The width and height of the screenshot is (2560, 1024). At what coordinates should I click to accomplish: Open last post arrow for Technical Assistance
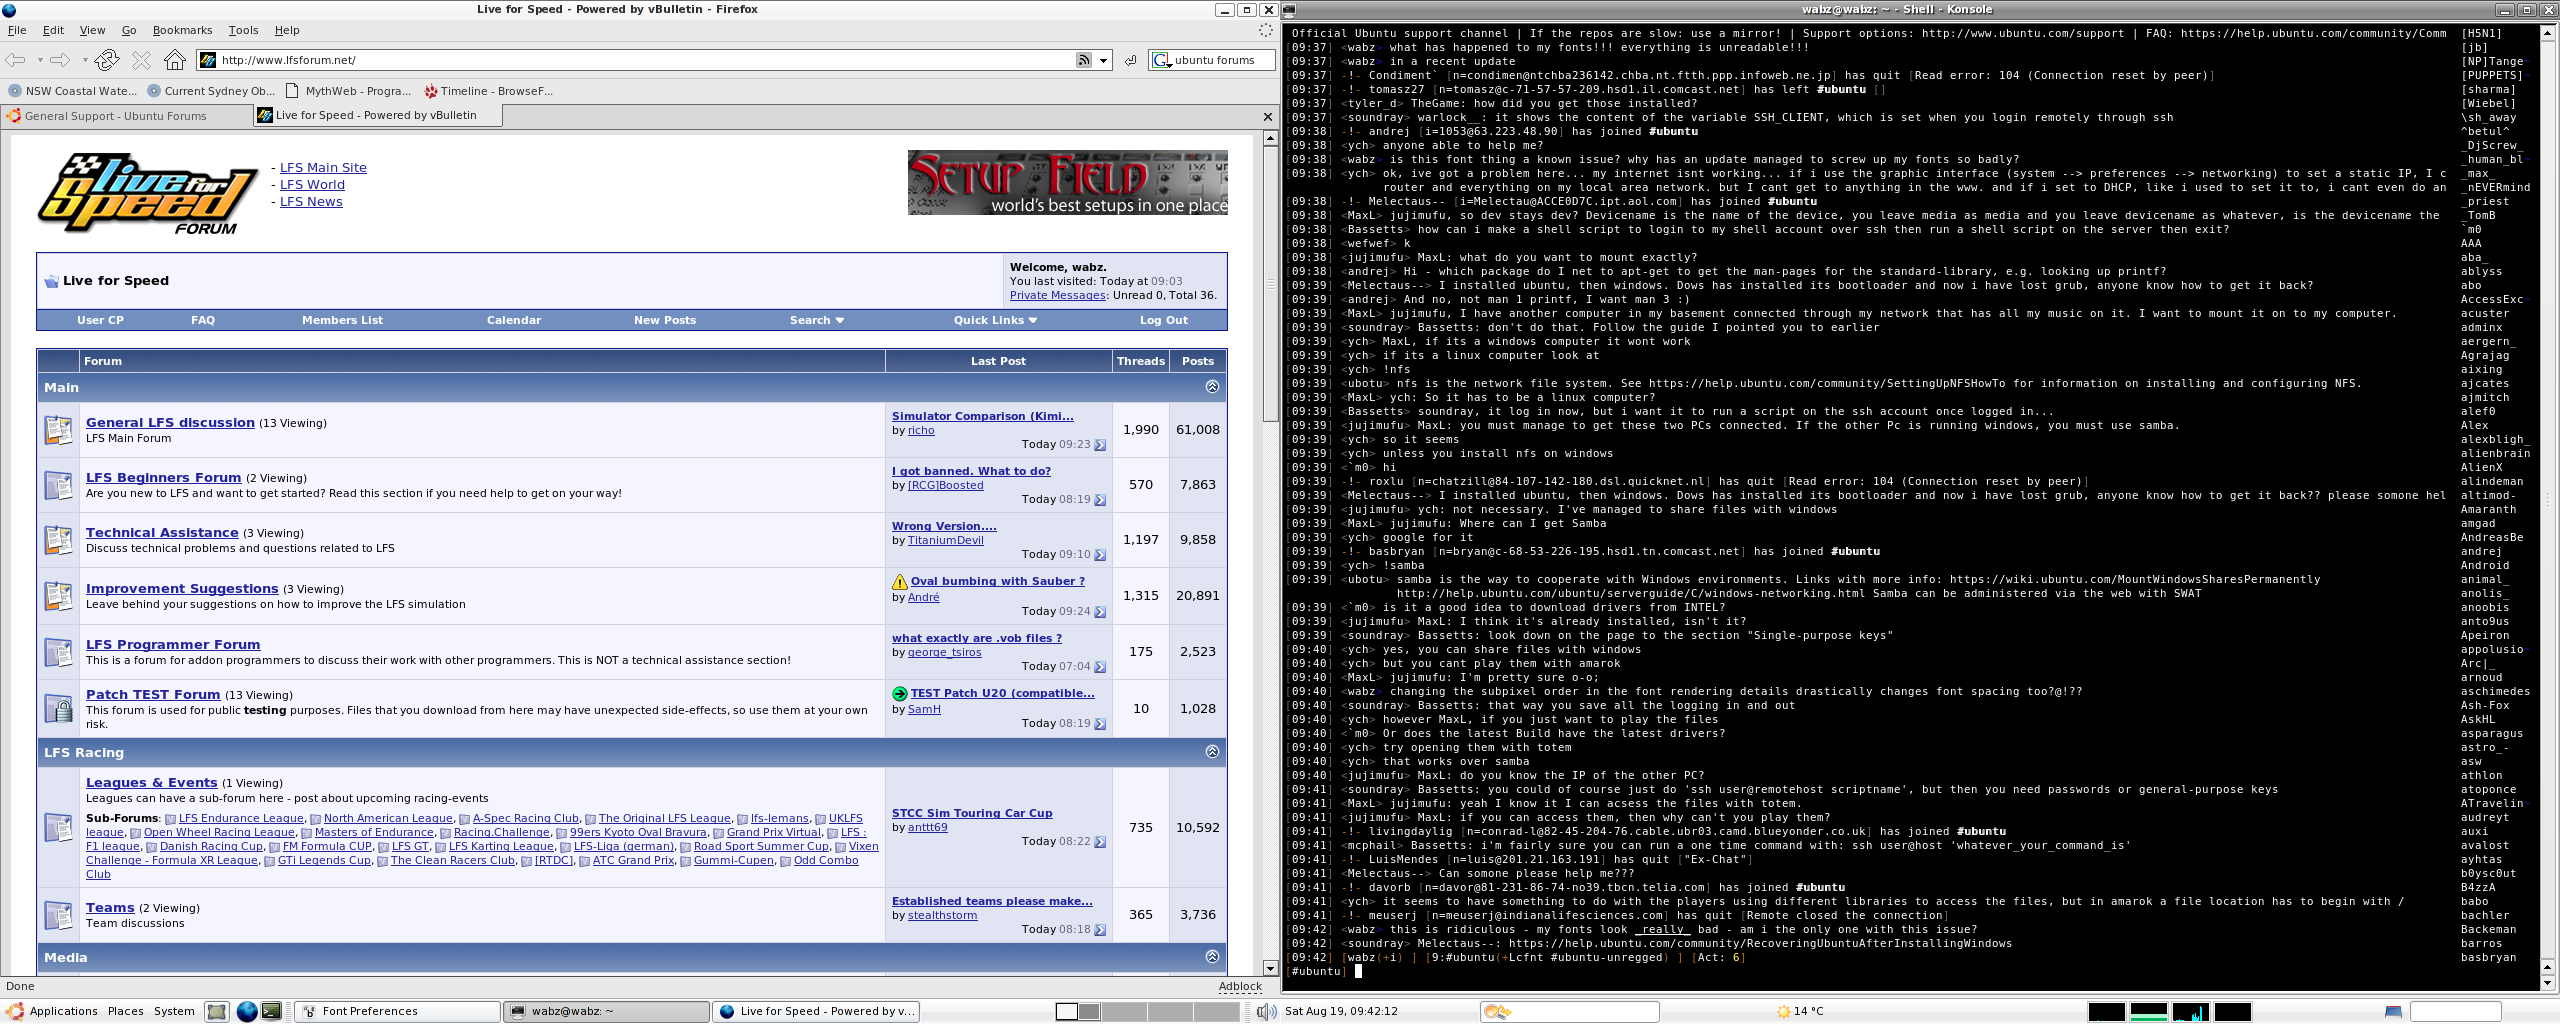[1100, 555]
